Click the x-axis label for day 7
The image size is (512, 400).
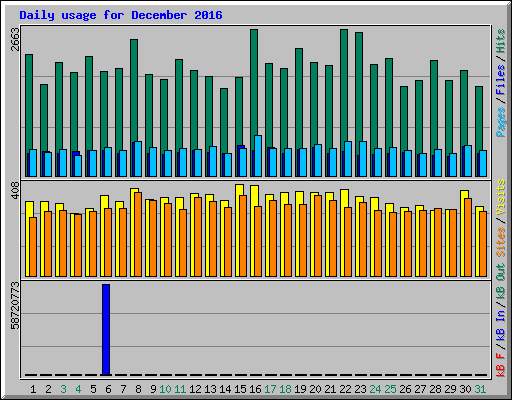123,389
